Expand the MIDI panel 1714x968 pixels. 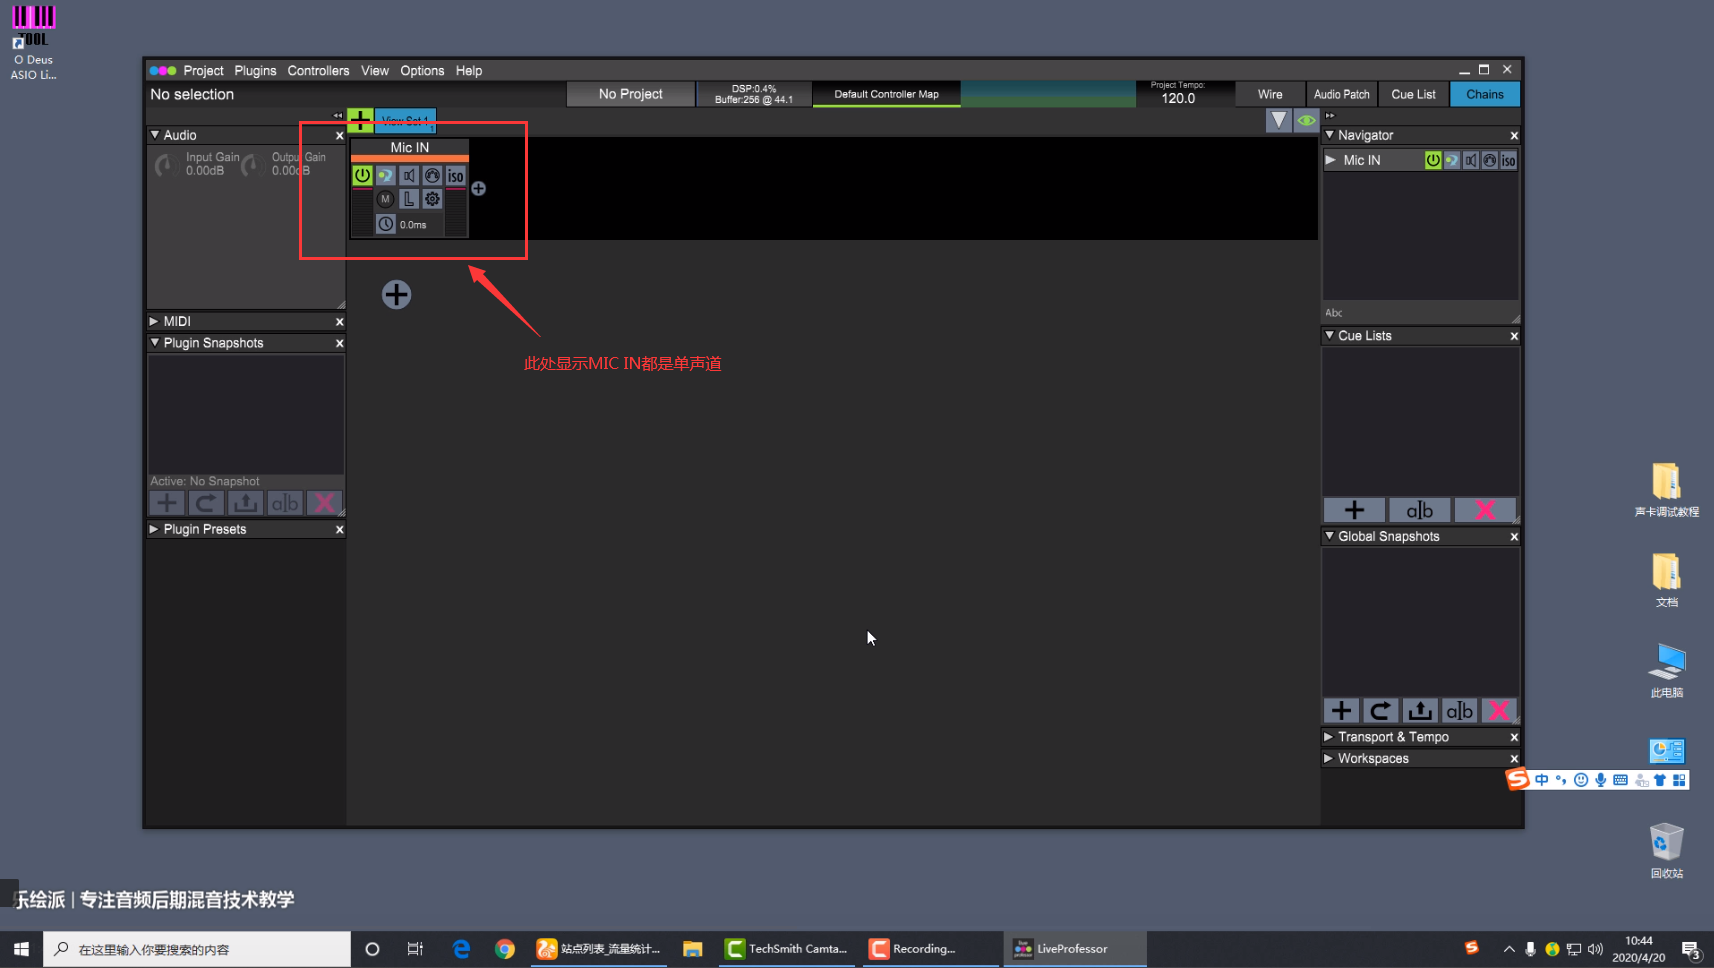(x=154, y=321)
